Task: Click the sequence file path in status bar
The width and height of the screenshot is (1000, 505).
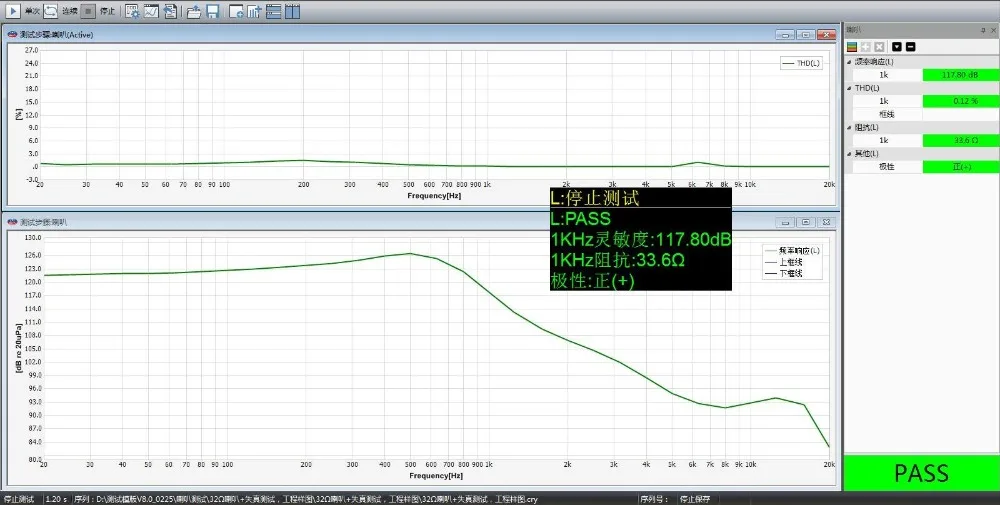Action: click(x=306, y=499)
